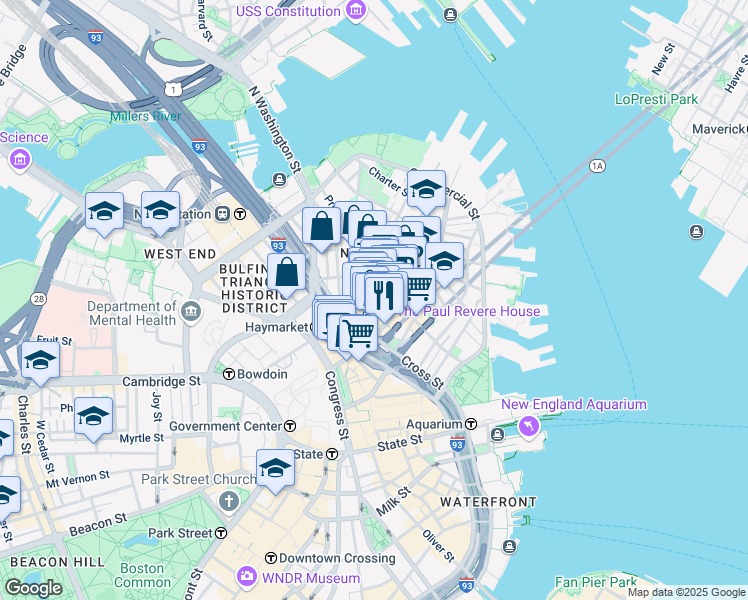Select the Bowdoin T station icon

click(229, 374)
